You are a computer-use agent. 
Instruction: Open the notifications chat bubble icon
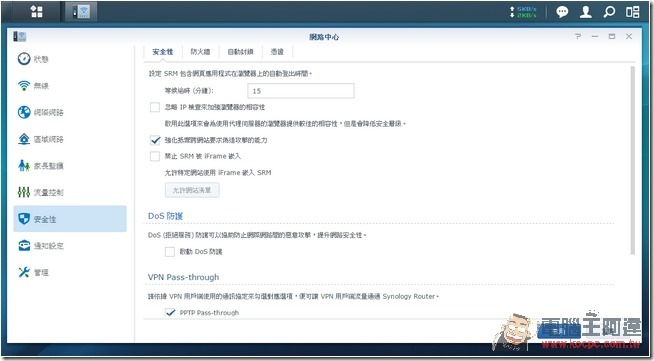(562, 12)
